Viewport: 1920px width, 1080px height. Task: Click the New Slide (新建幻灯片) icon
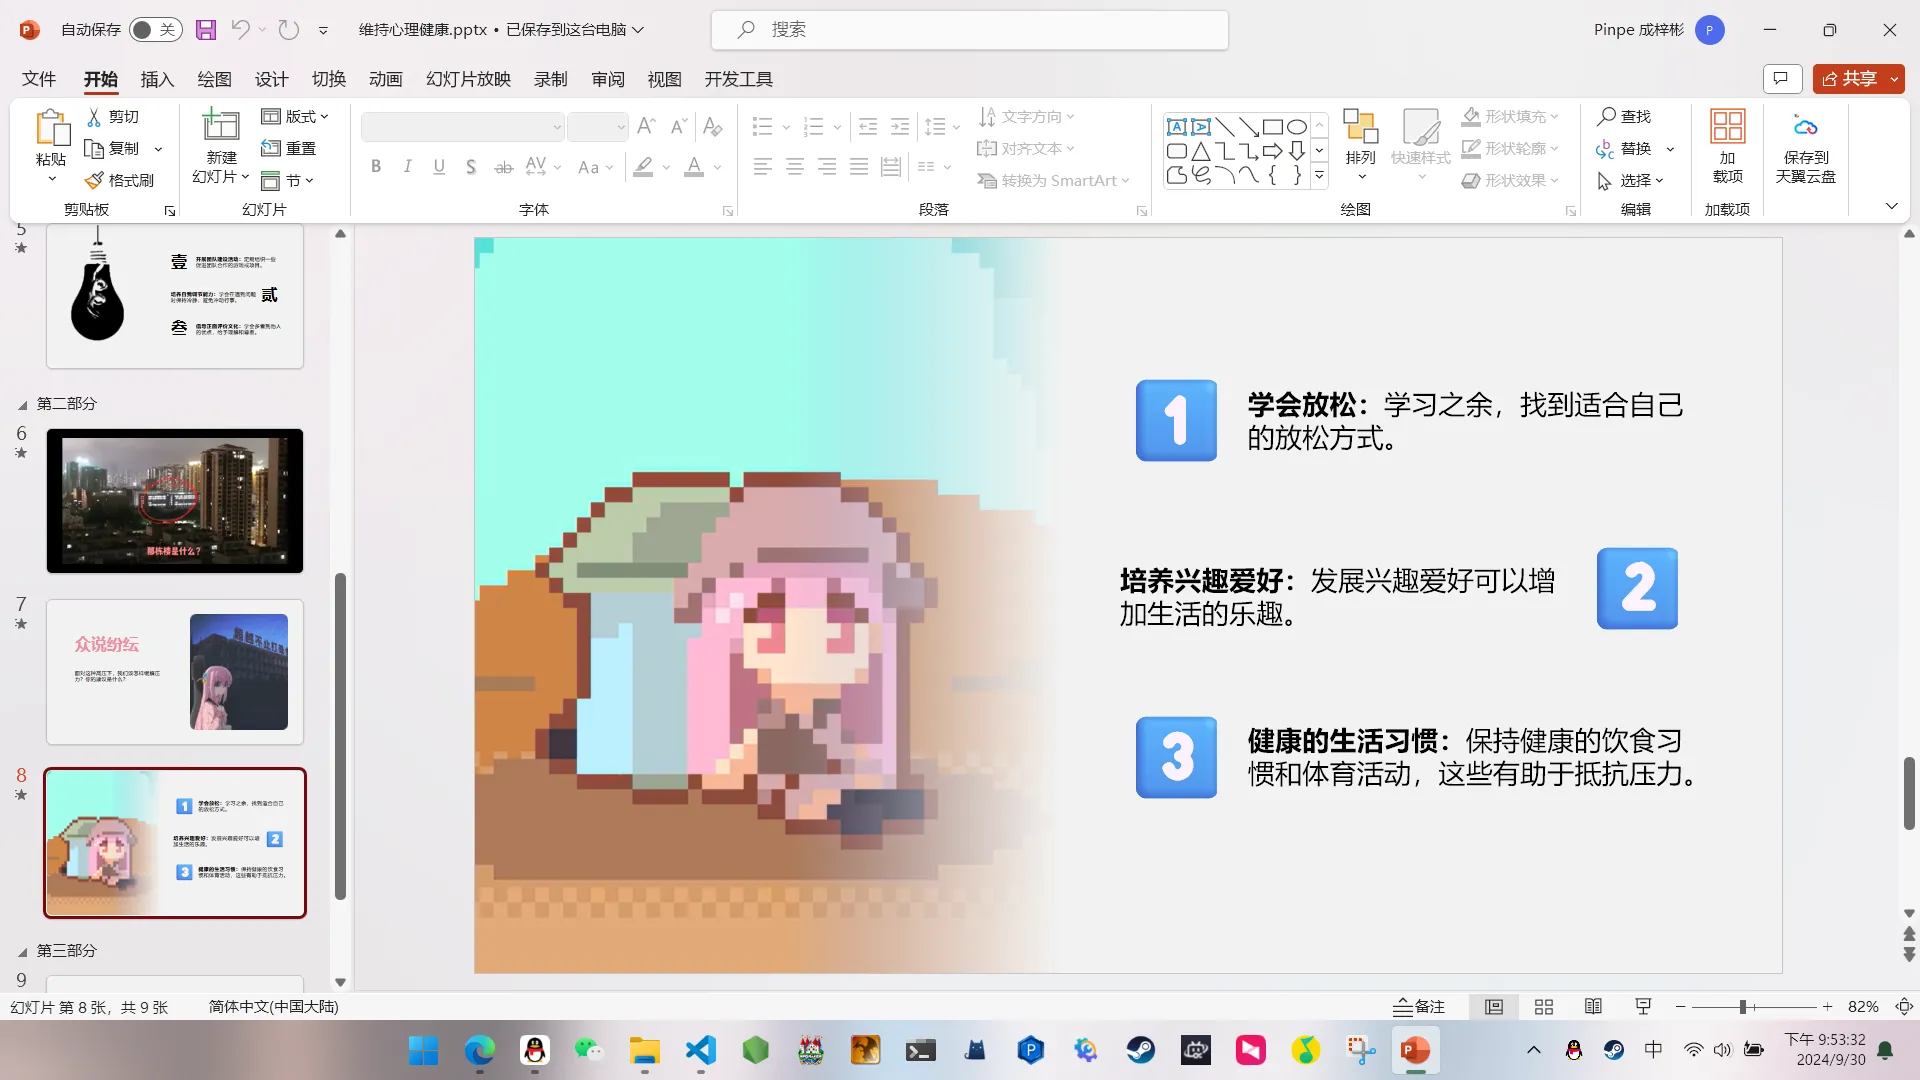point(221,126)
